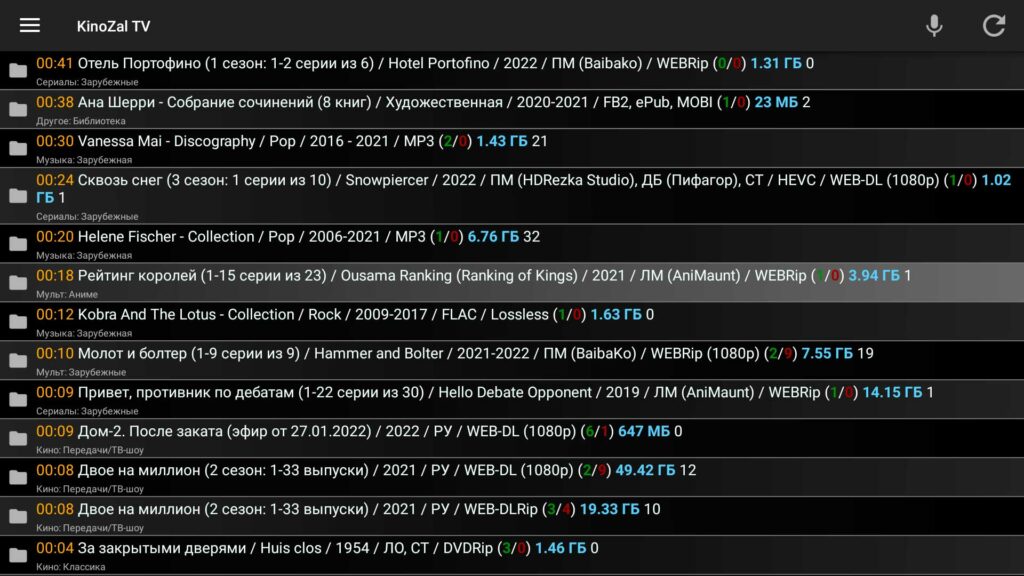Click the 1.46 ГБ size value
This screenshot has width=1024, height=576.
[560, 549]
